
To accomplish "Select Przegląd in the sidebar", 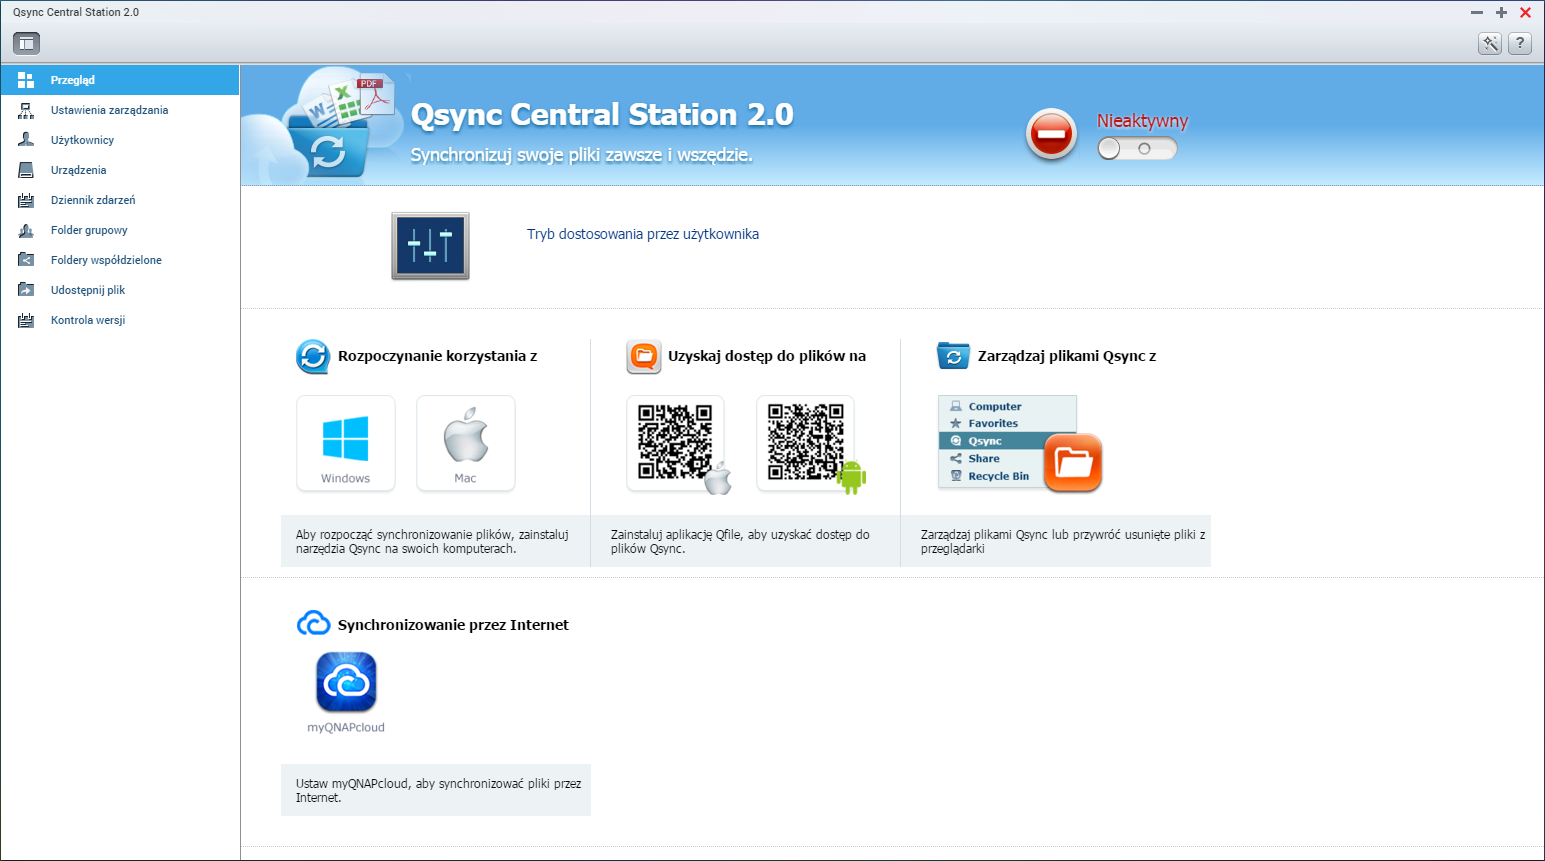I will (120, 80).
